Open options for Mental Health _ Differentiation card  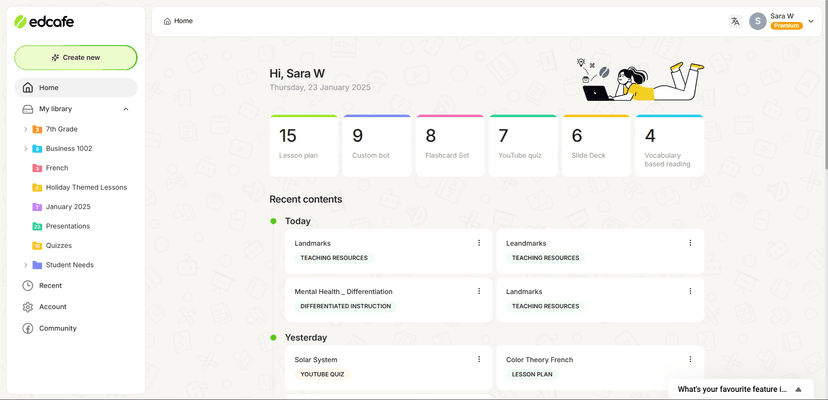(x=479, y=291)
